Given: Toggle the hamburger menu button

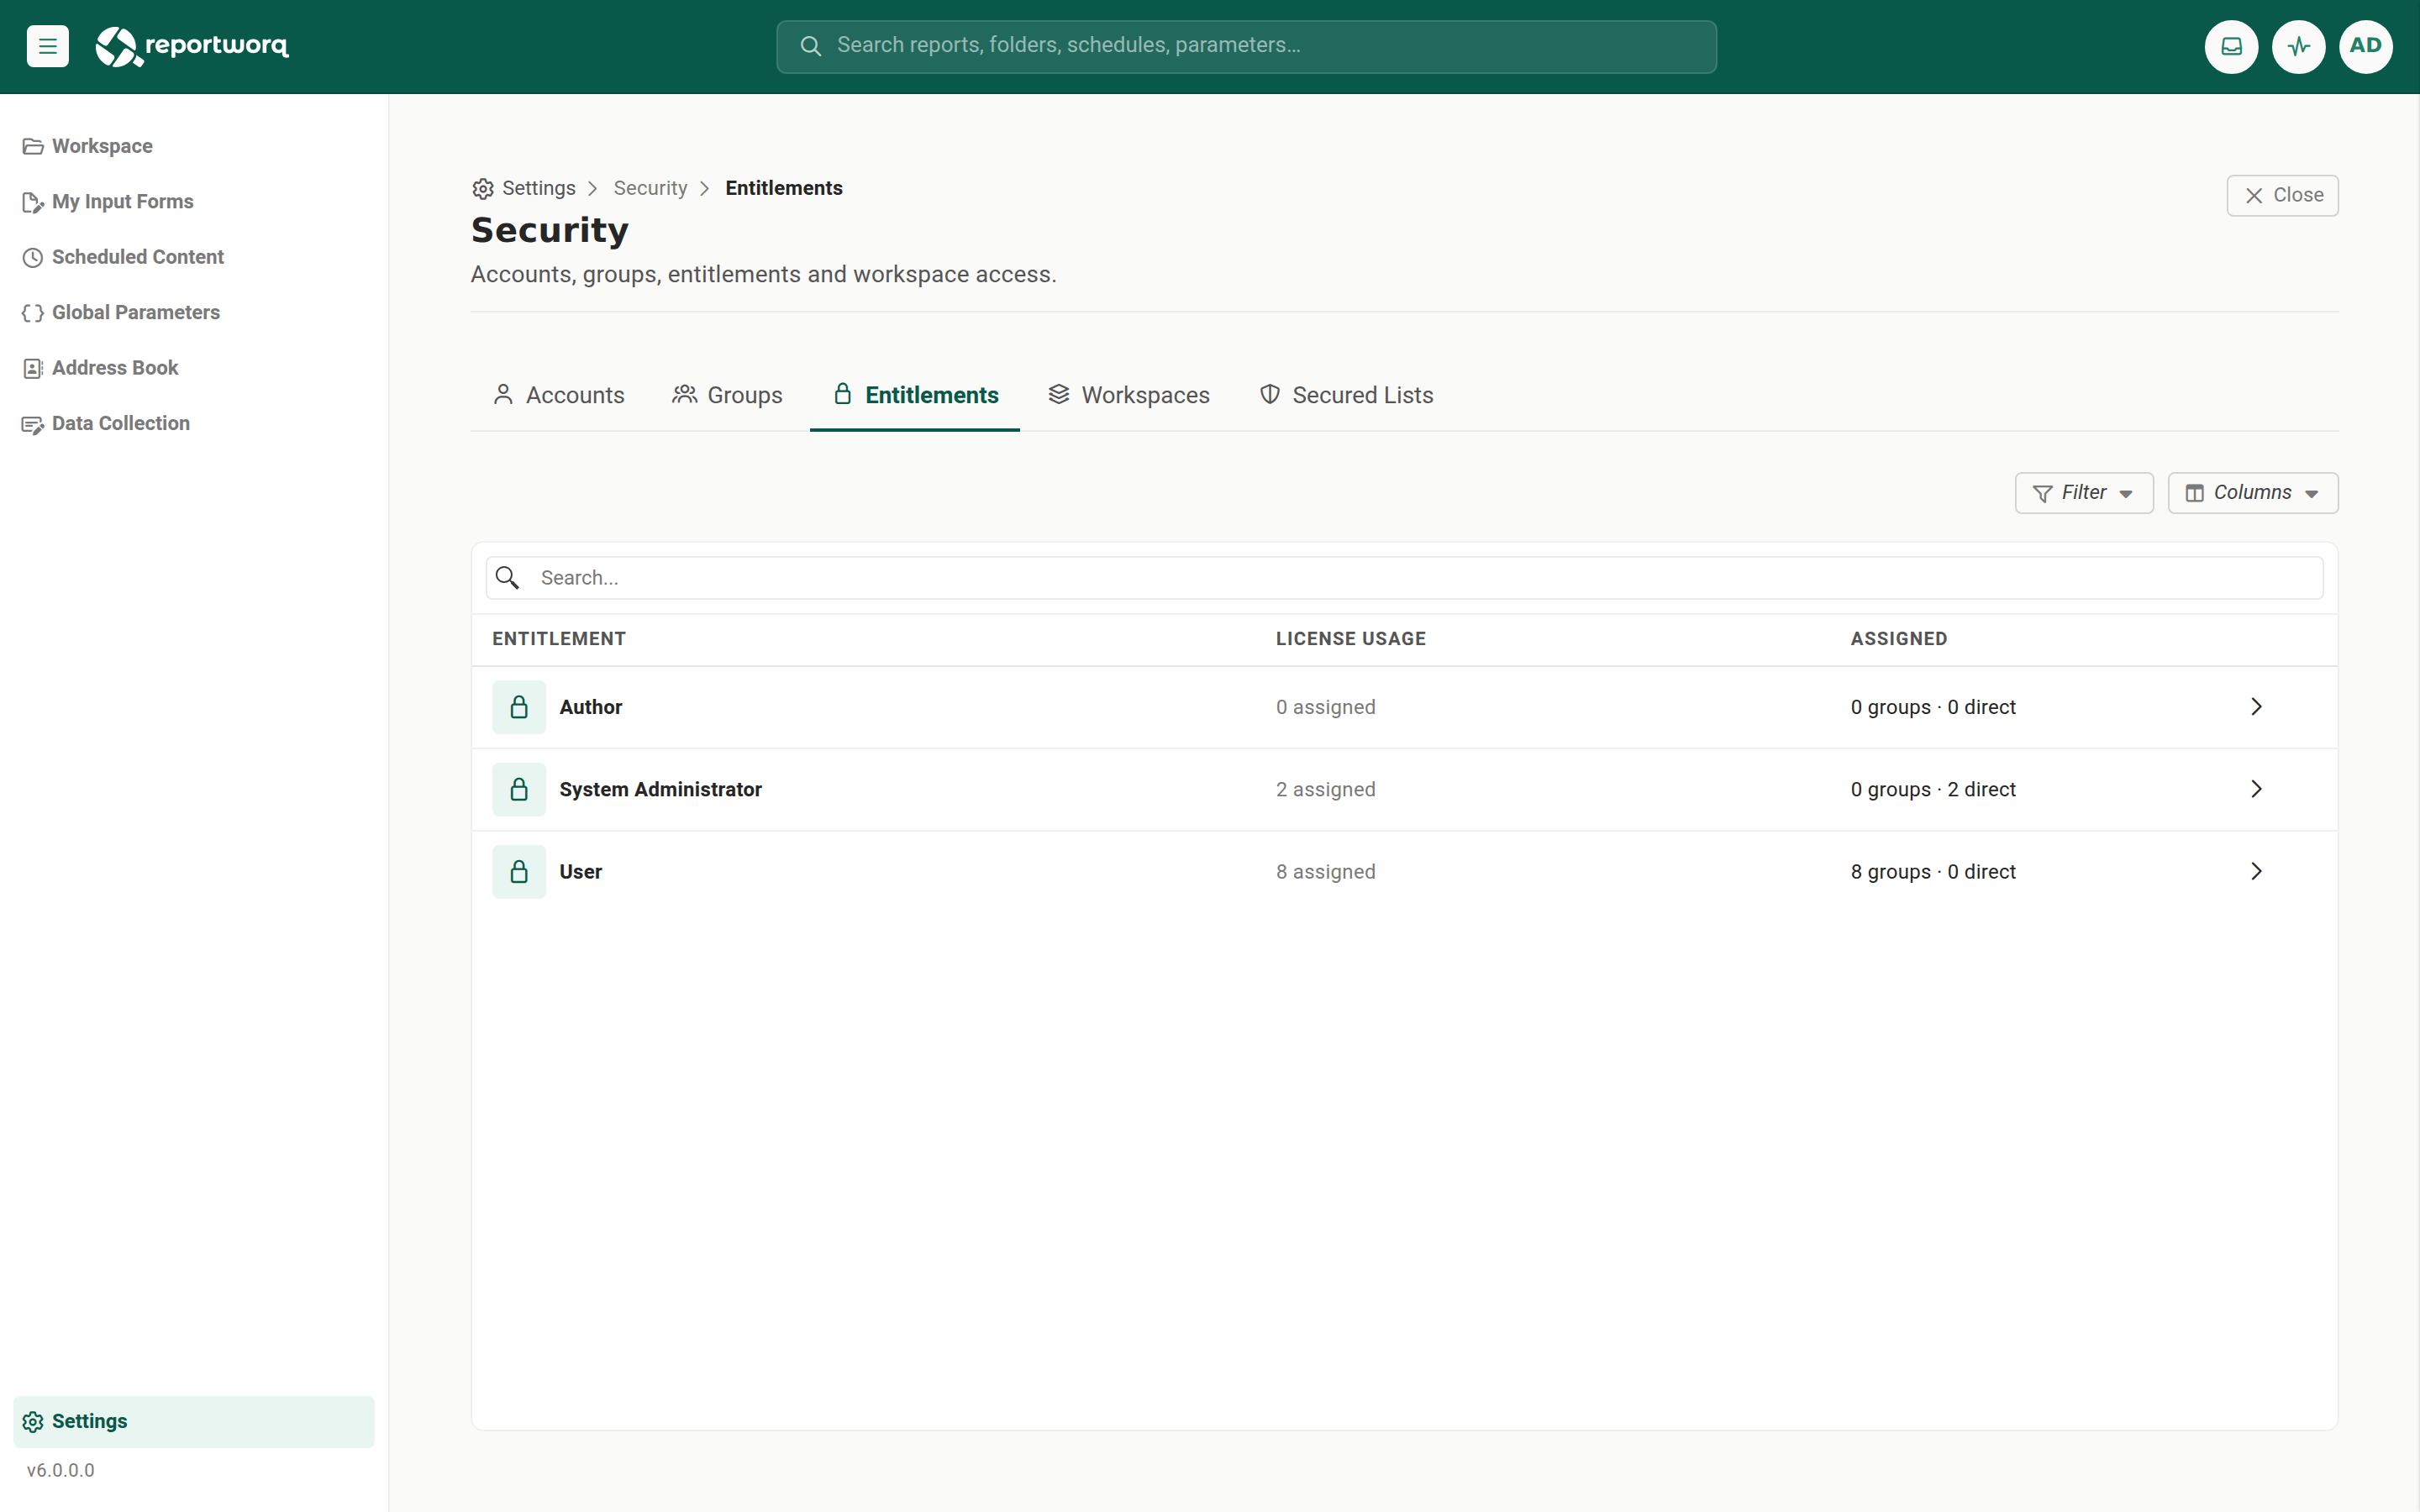Looking at the screenshot, I should tap(47, 46).
